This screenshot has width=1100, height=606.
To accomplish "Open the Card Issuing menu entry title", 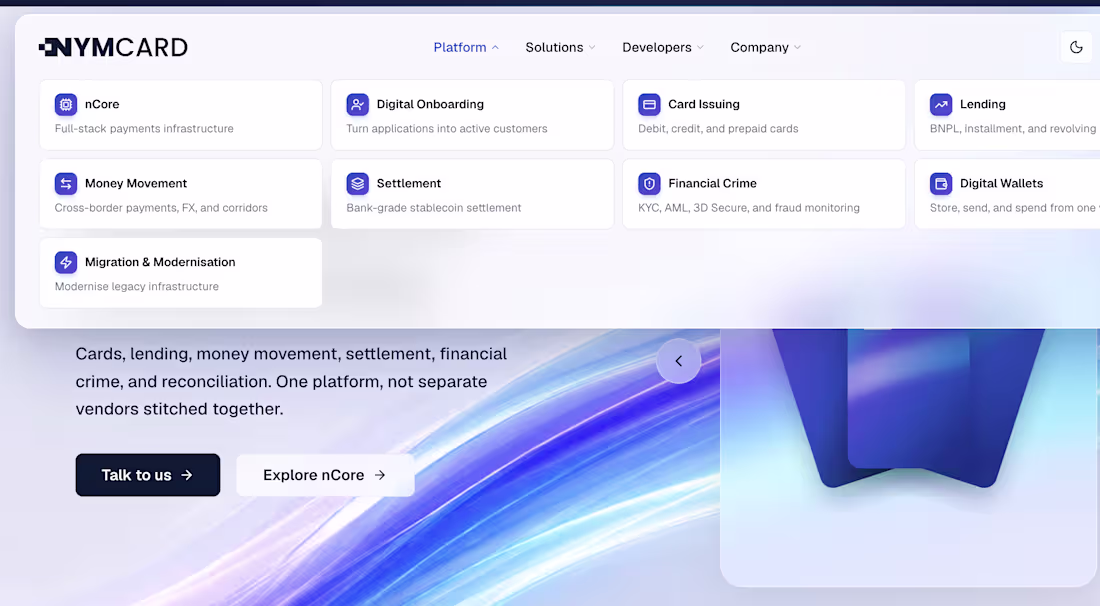I will pos(704,104).
